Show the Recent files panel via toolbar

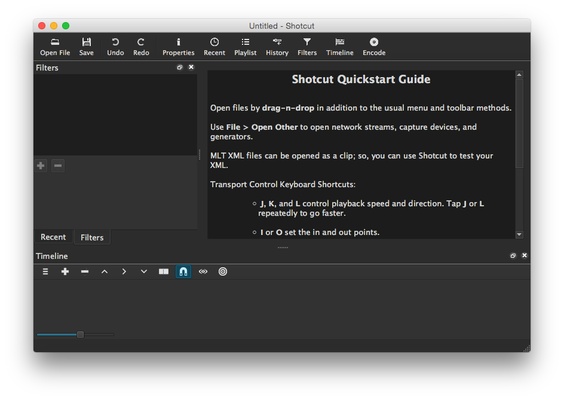pyautogui.click(x=214, y=47)
